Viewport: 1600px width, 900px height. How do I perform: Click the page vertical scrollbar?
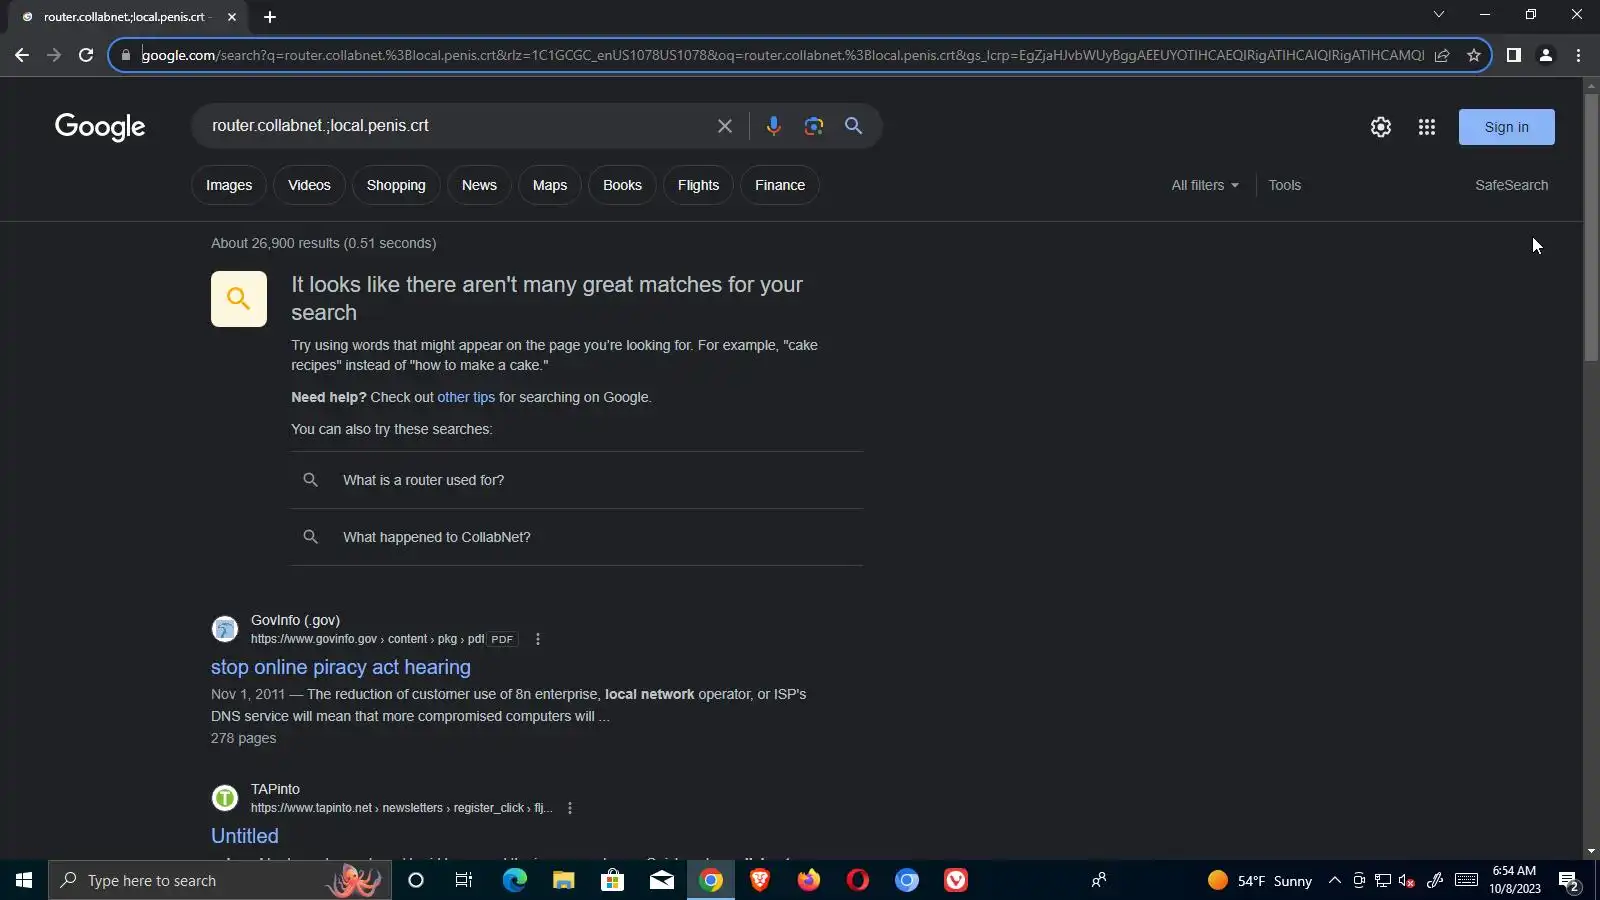pos(1591,227)
